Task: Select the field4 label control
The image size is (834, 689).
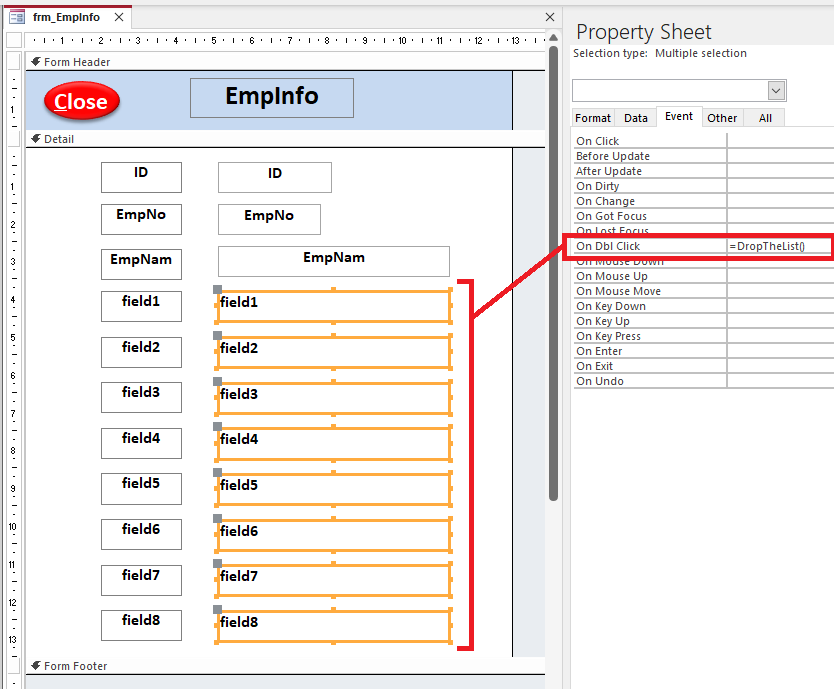Action: (x=141, y=443)
